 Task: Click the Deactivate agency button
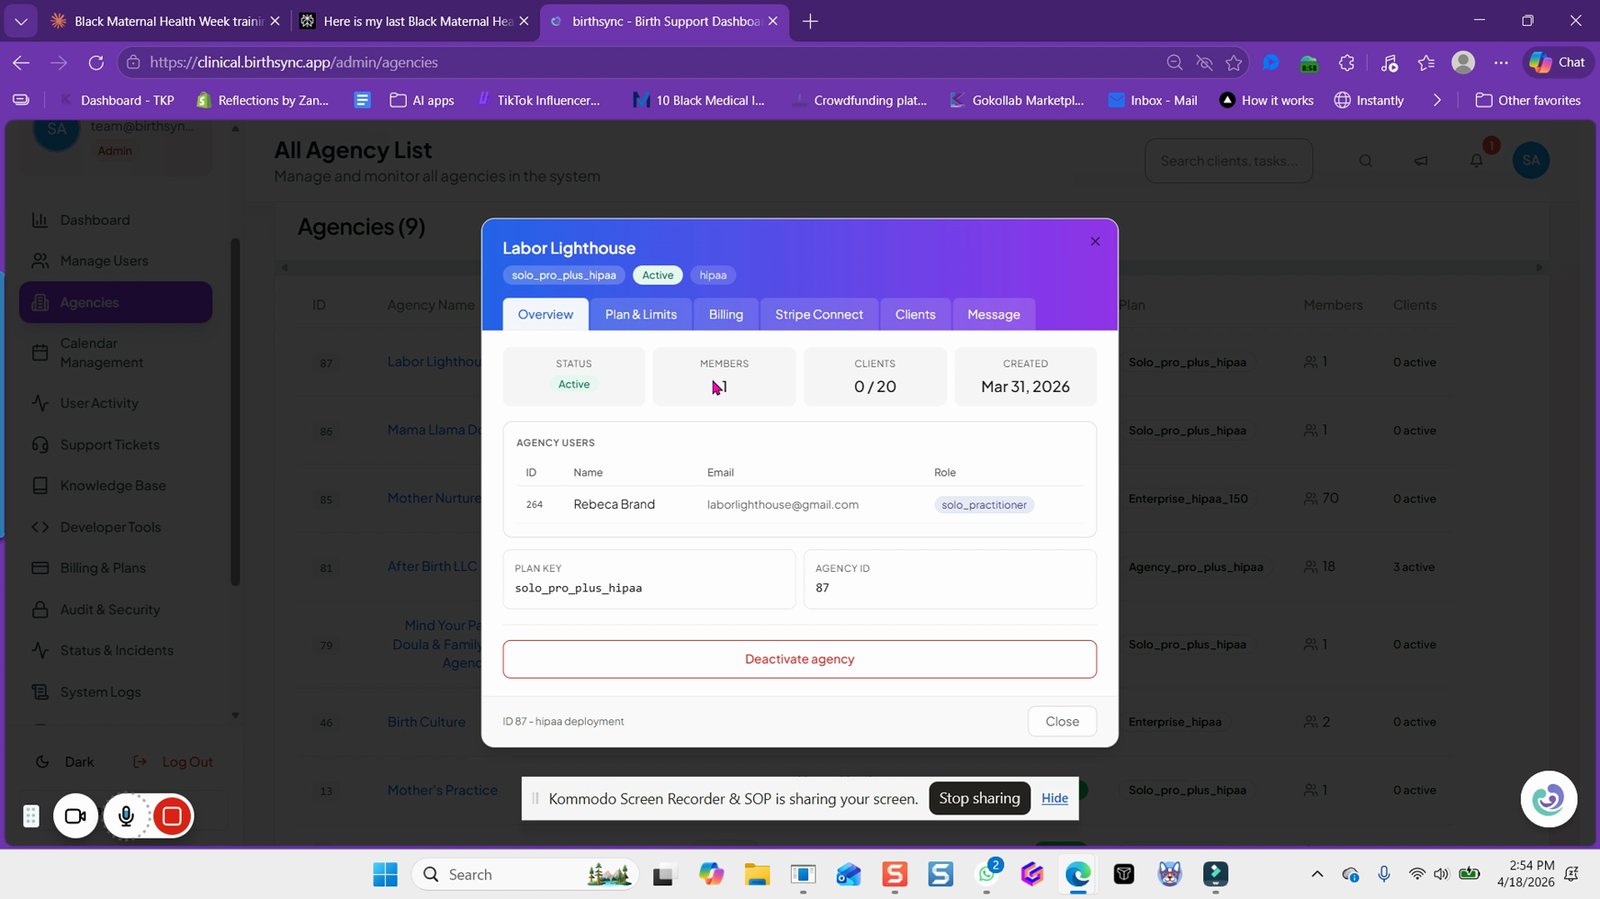tap(800, 659)
